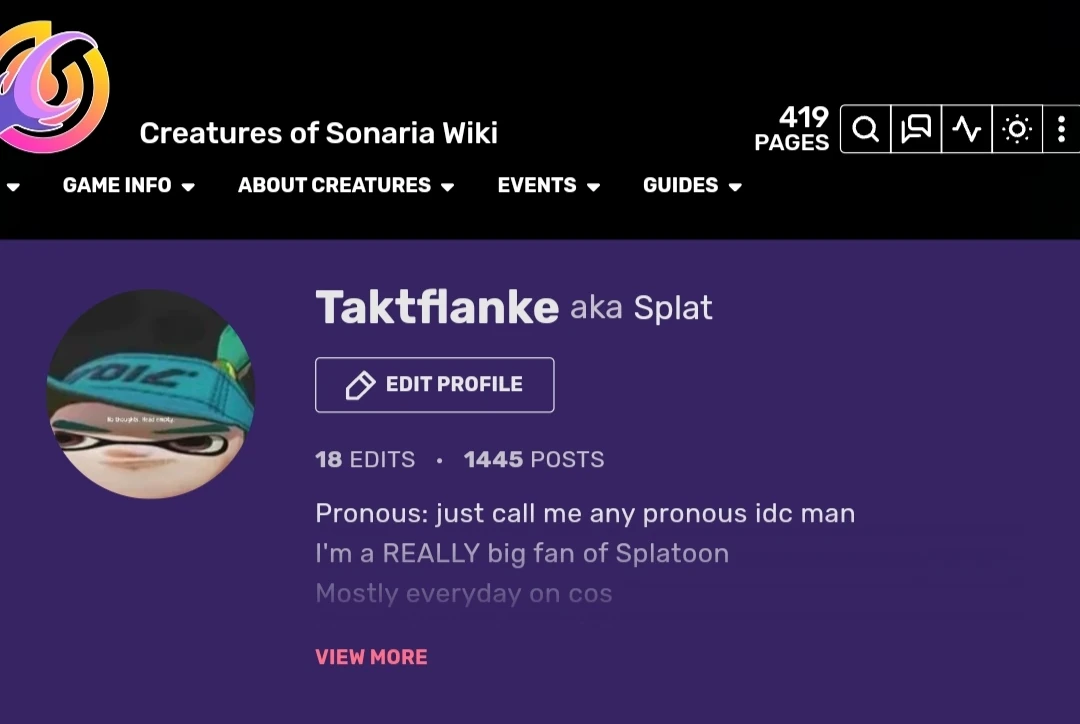This screenshot has width=1080, height=724.
Task: Open the 1445 Posts link
Action: click(x=534, y=460)
